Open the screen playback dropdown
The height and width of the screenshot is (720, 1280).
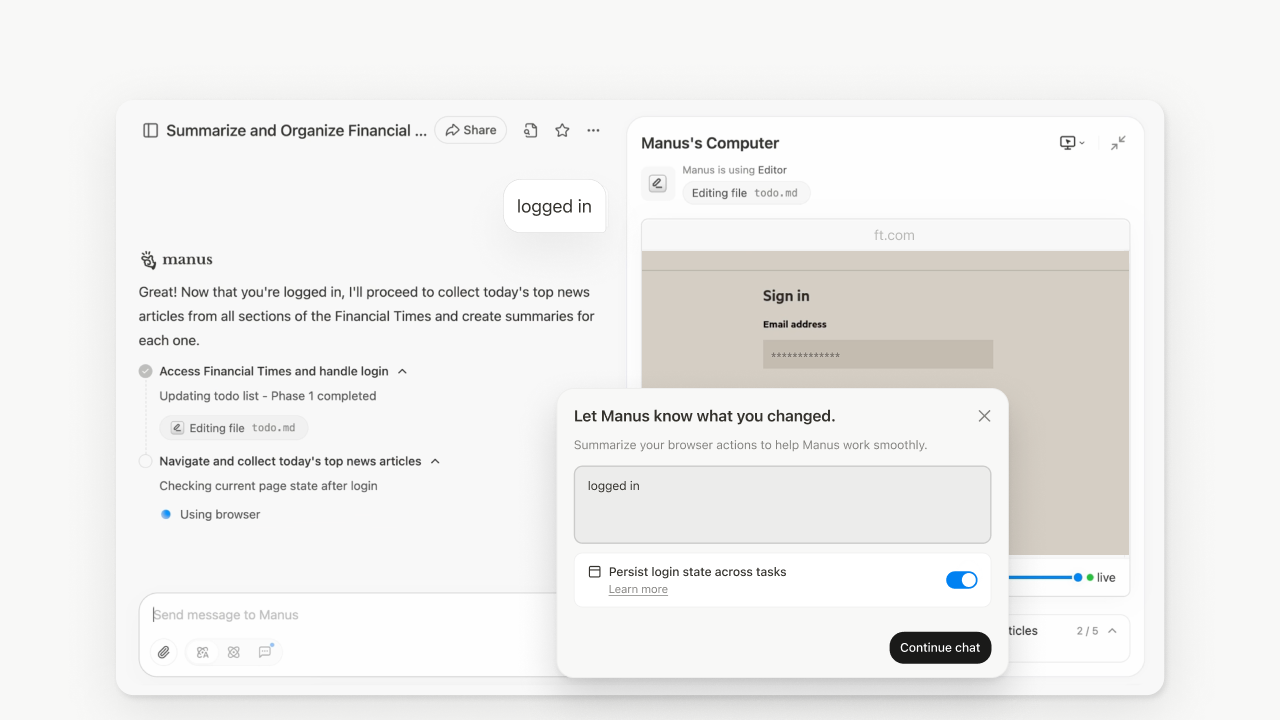(x=1072, y=143)
